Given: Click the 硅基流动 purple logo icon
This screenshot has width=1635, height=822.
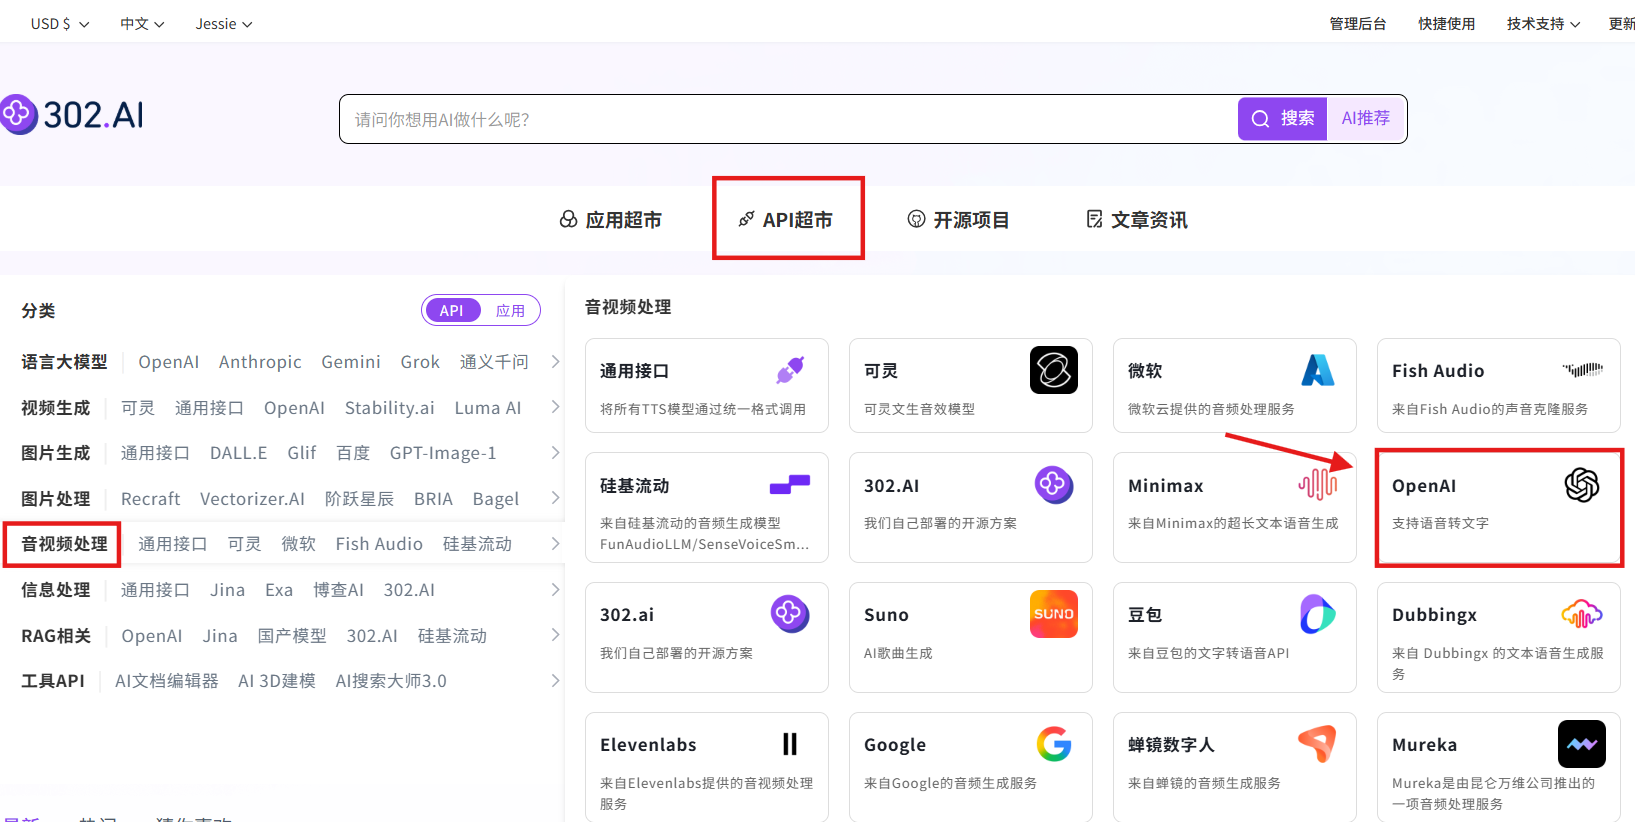Looking at the screenshot, I should (790, 485).
